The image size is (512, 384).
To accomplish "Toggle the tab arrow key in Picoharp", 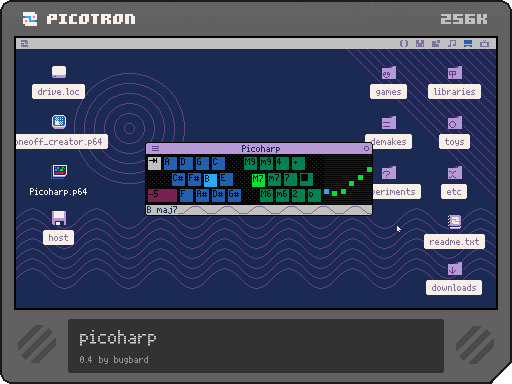I will 154,163.
